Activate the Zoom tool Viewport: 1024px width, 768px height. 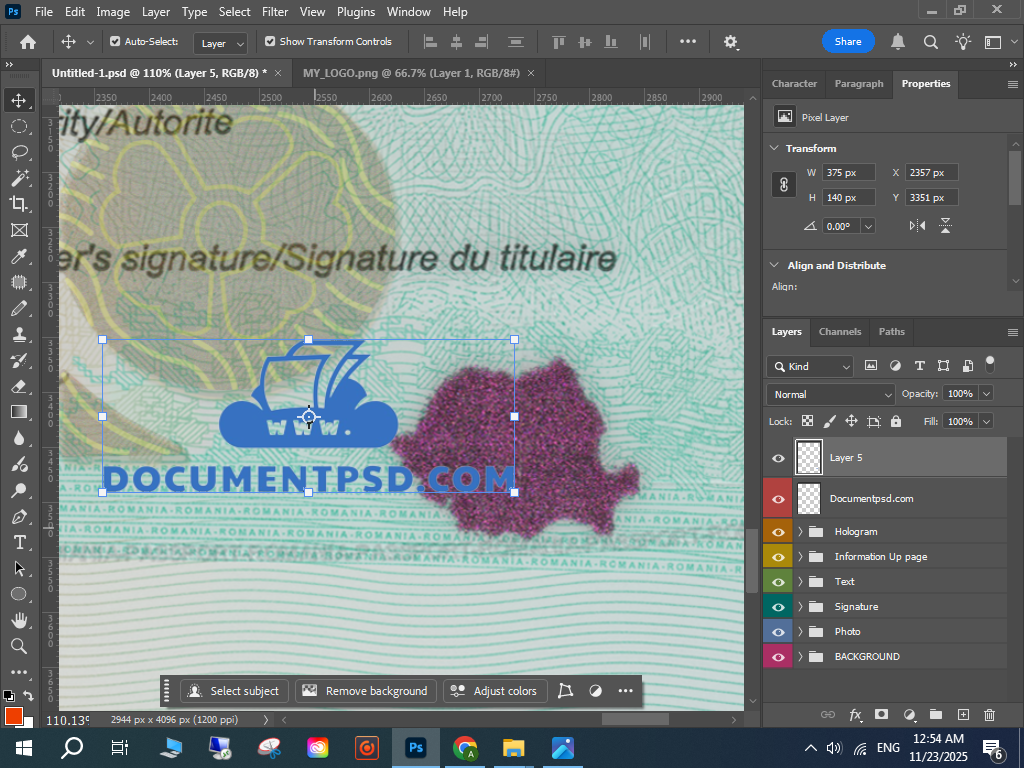[19, 646]
